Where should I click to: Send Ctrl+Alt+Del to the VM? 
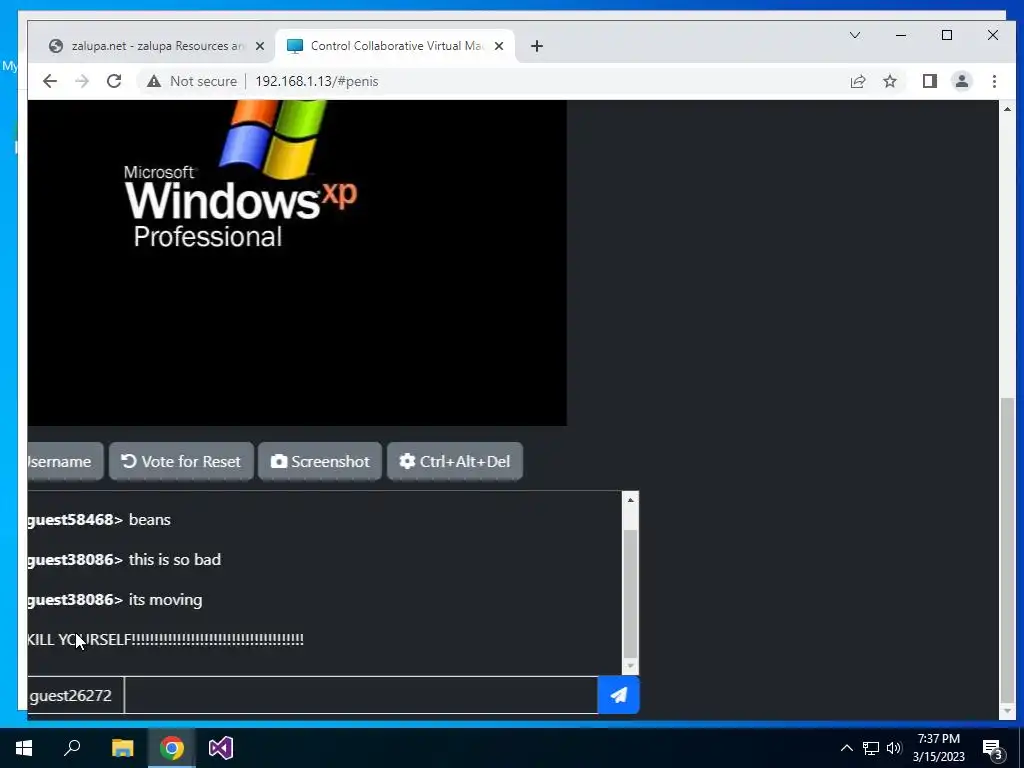pyautogui.click(x=455, y=462)
